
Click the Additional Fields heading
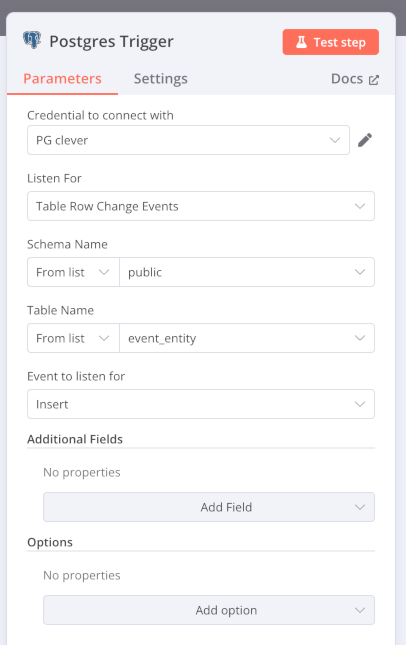point(75,439)
